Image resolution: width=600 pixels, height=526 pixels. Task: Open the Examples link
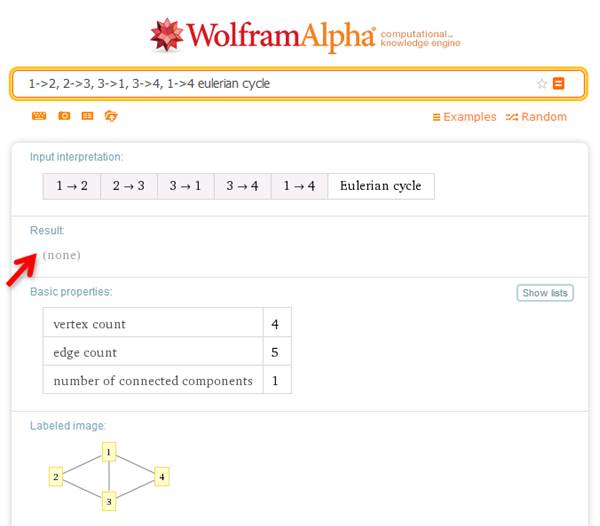pos(464,117)
